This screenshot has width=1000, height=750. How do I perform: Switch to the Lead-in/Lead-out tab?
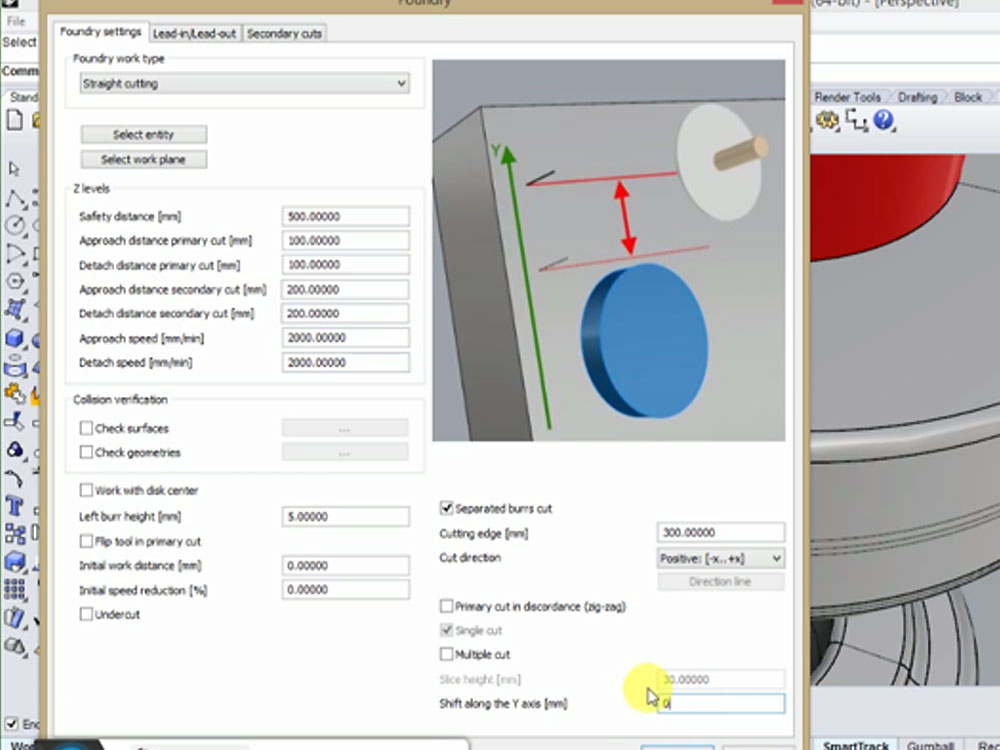[195, 34]
